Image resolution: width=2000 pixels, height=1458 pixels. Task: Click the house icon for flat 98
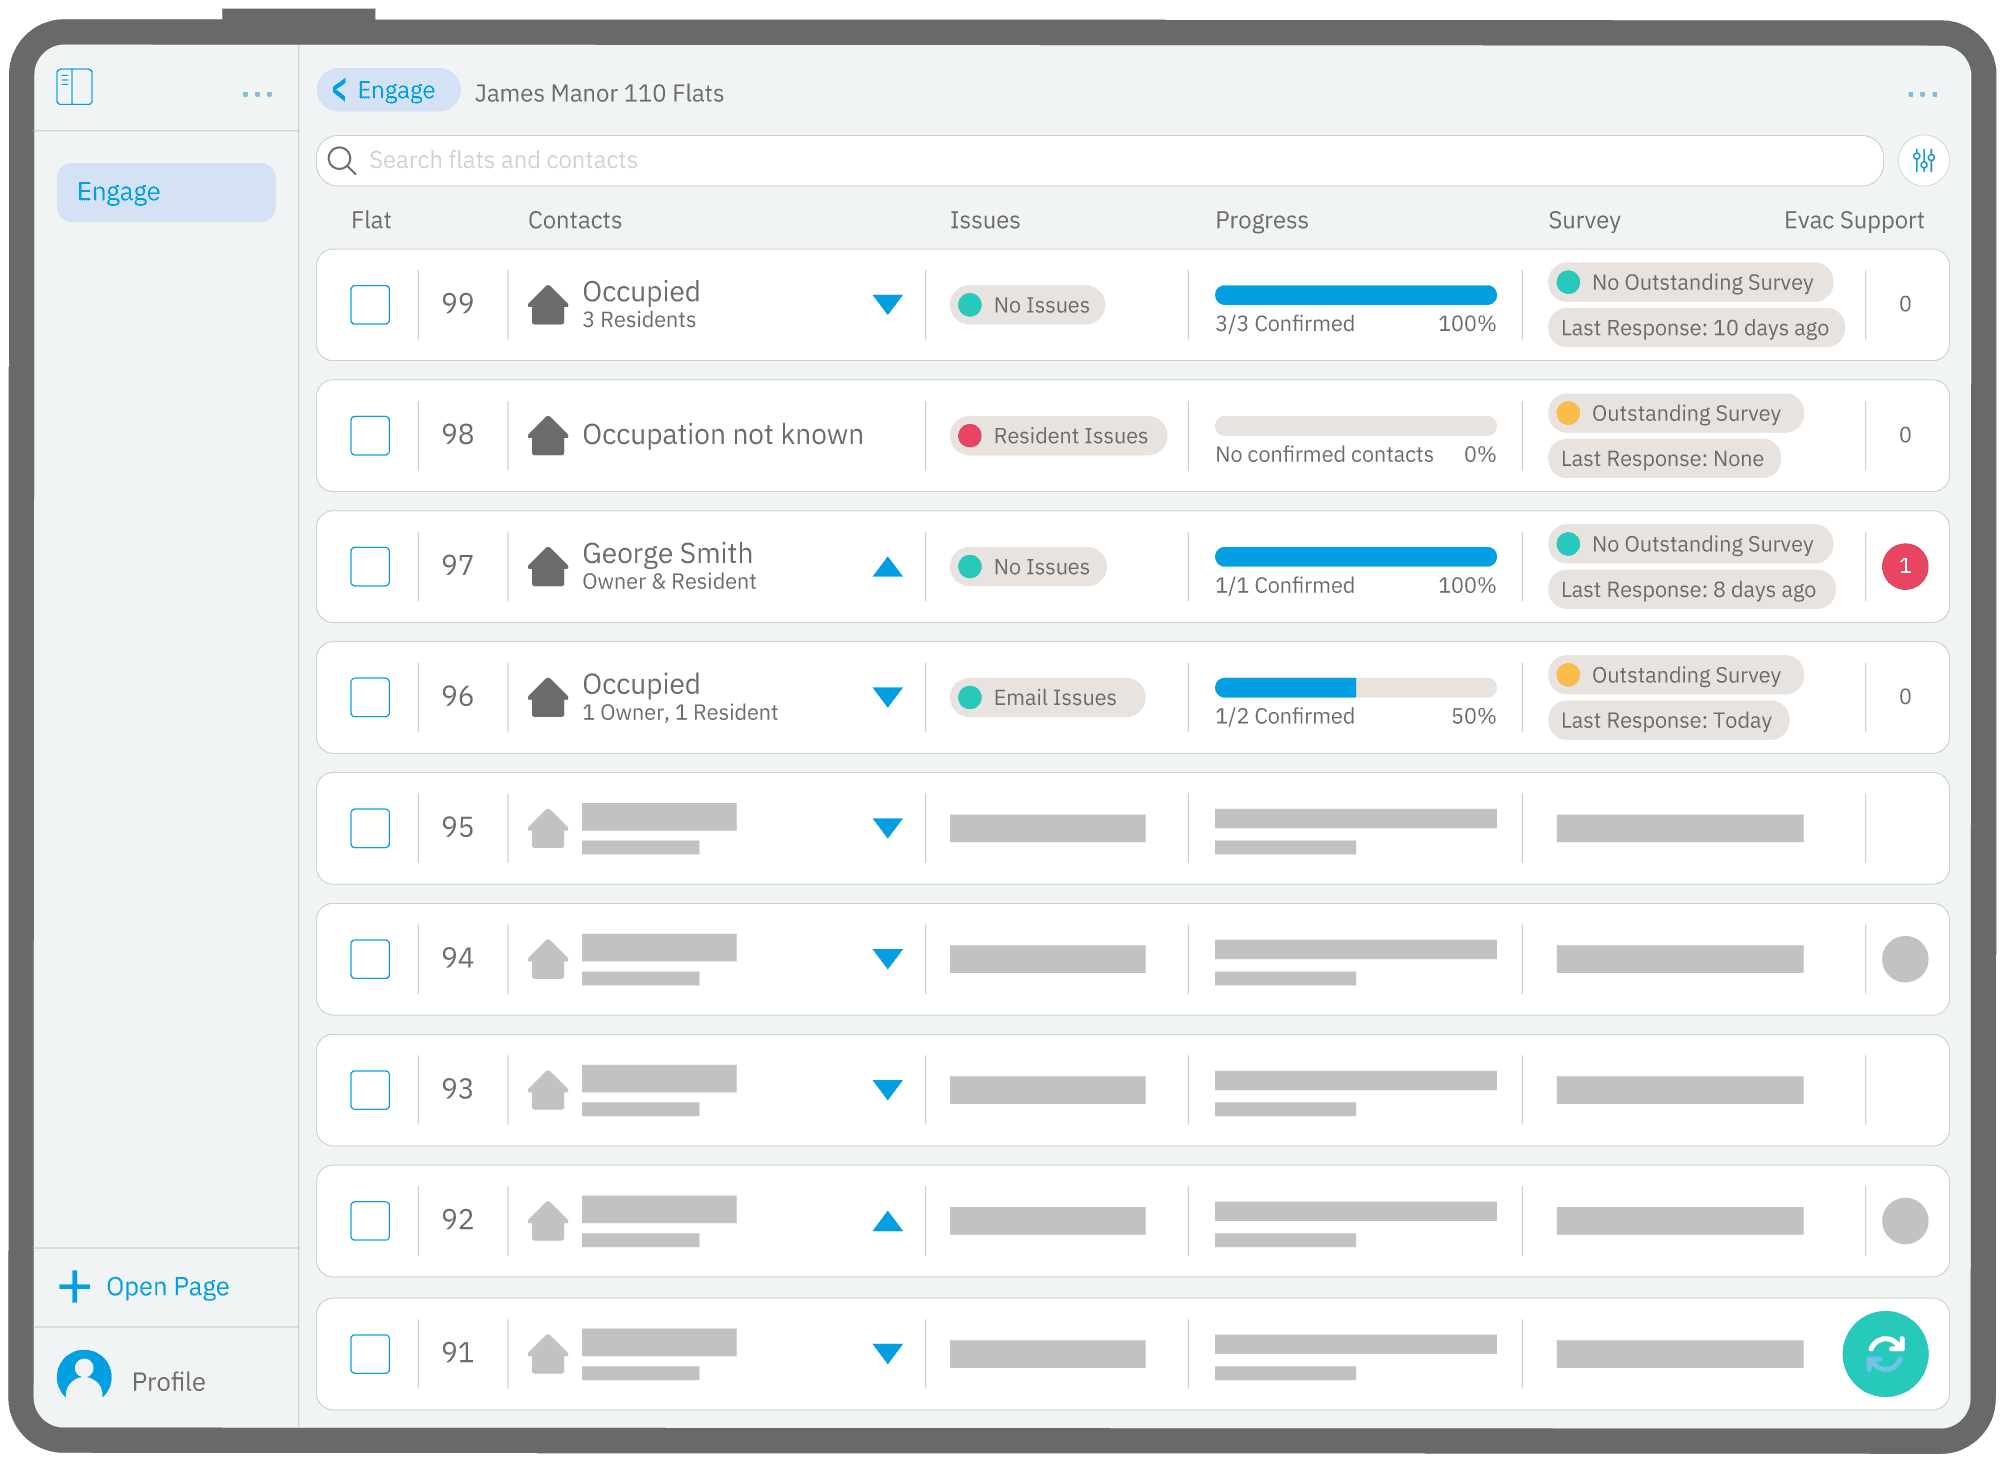(548, 435)
